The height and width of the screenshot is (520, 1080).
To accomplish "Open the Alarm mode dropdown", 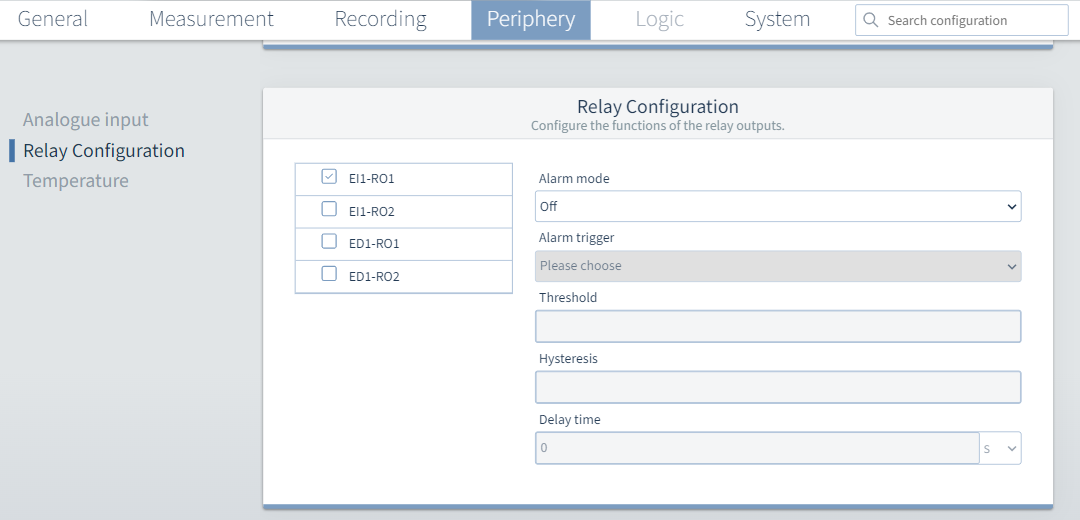I will coord(778,207).
